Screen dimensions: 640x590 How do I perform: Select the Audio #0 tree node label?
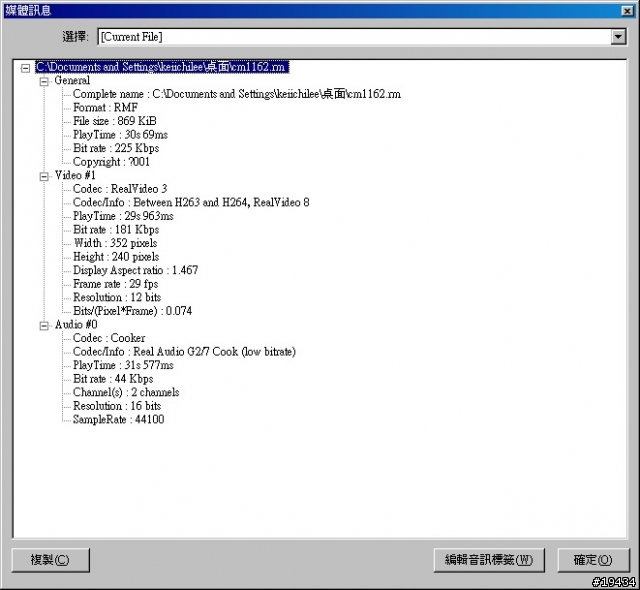coord(76,325)
